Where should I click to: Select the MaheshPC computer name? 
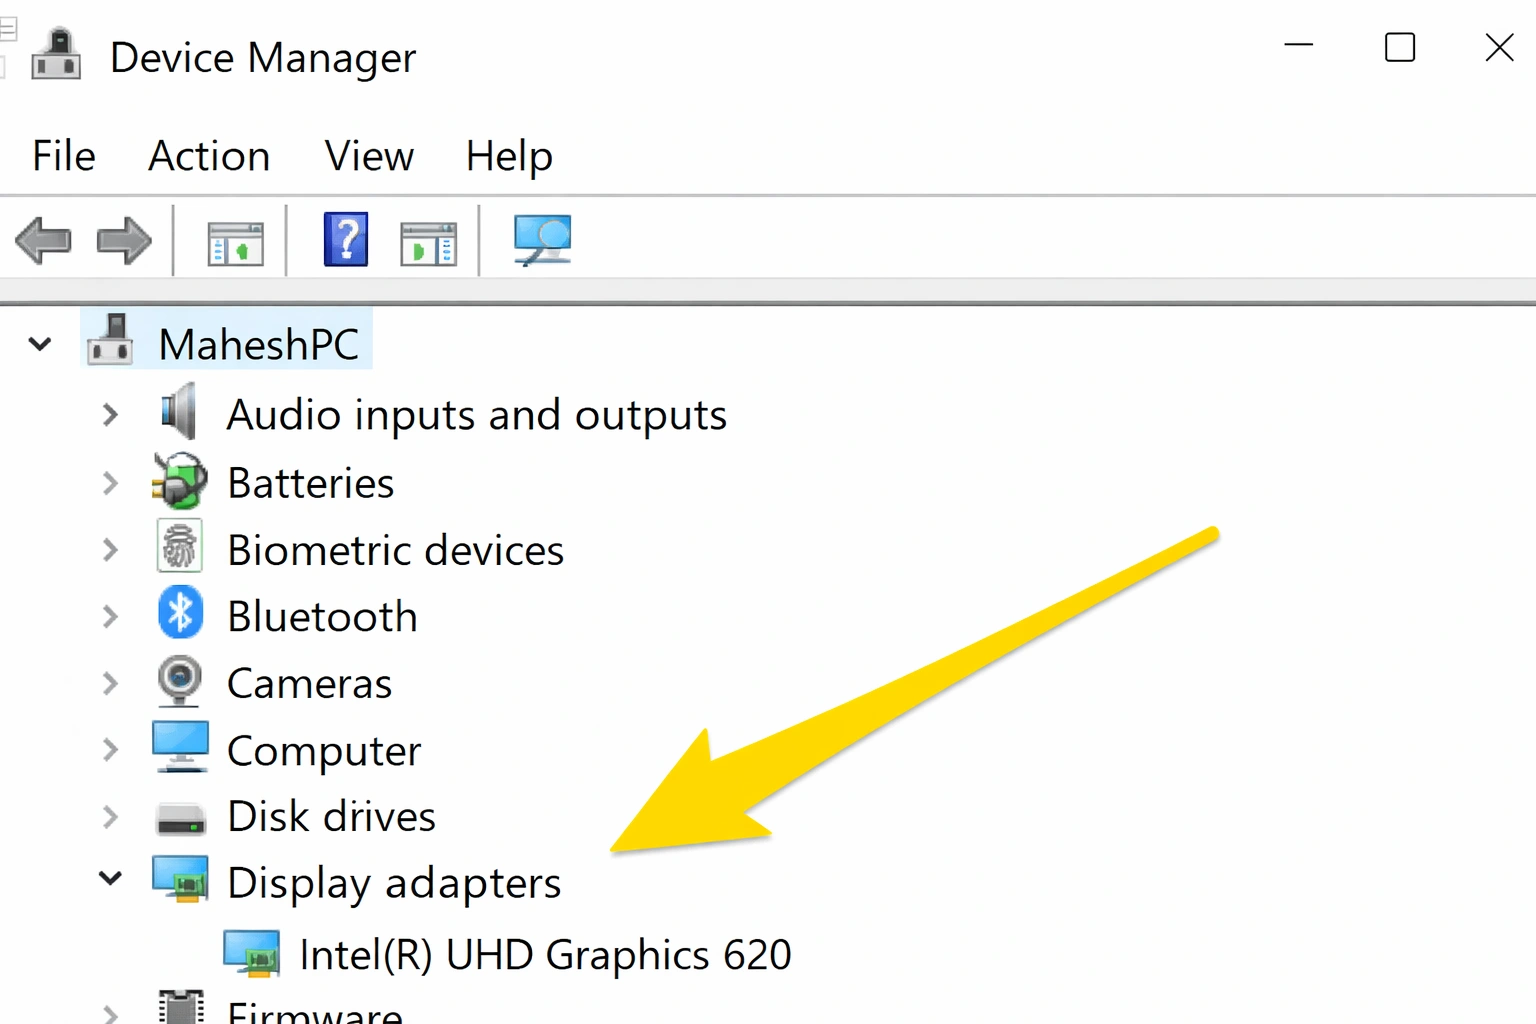259,344
